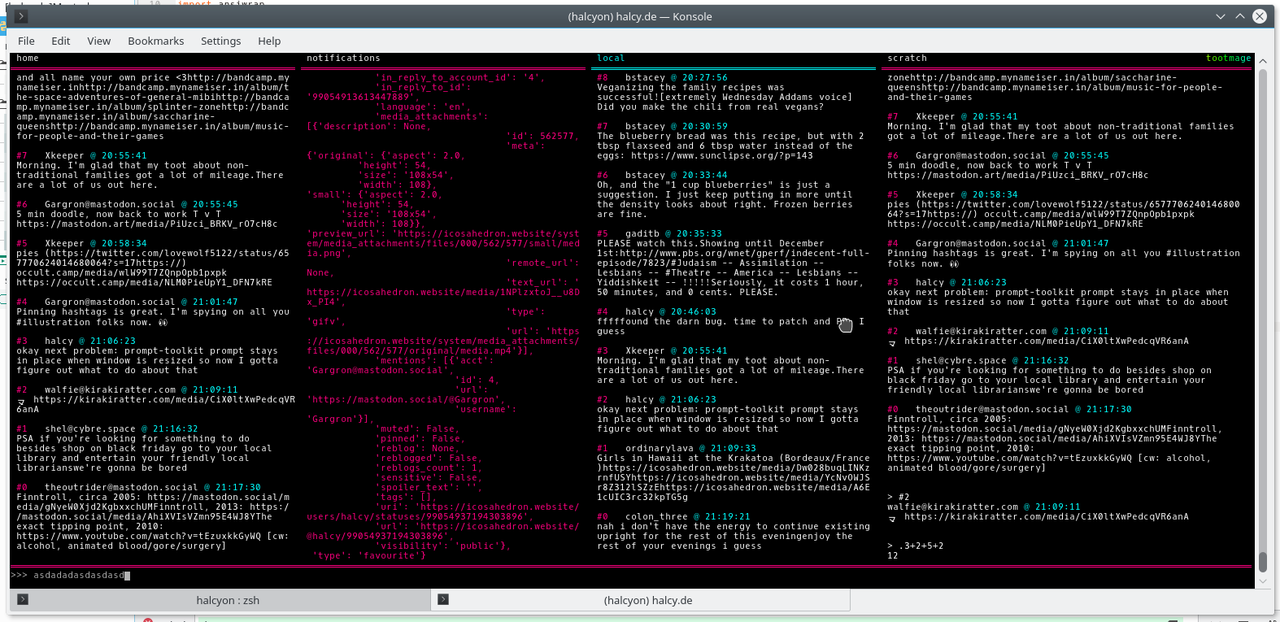Click the terminal scrollbar handle
Viewport: 1280px width, 622px height.
coord(1262,561)
